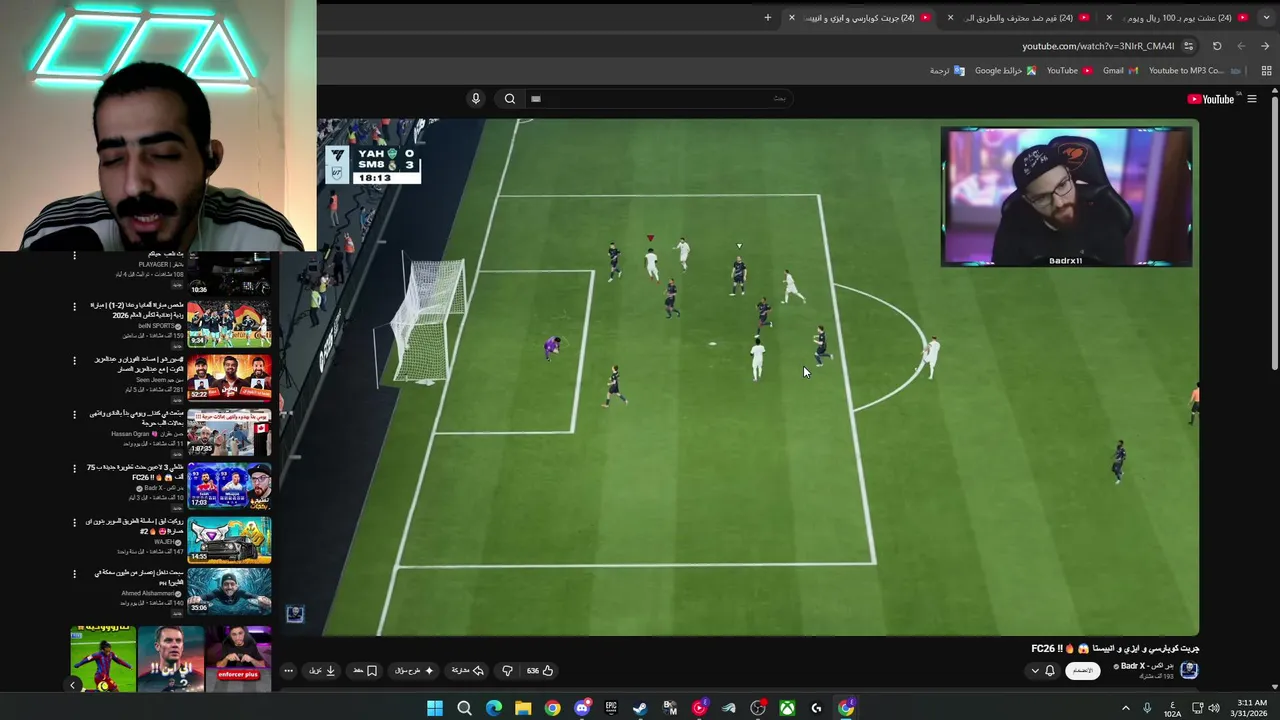Image resolution: width=1280 pixels, height=720 pixels.
Task: Focus the YouTube search input field
Action: 660,98
